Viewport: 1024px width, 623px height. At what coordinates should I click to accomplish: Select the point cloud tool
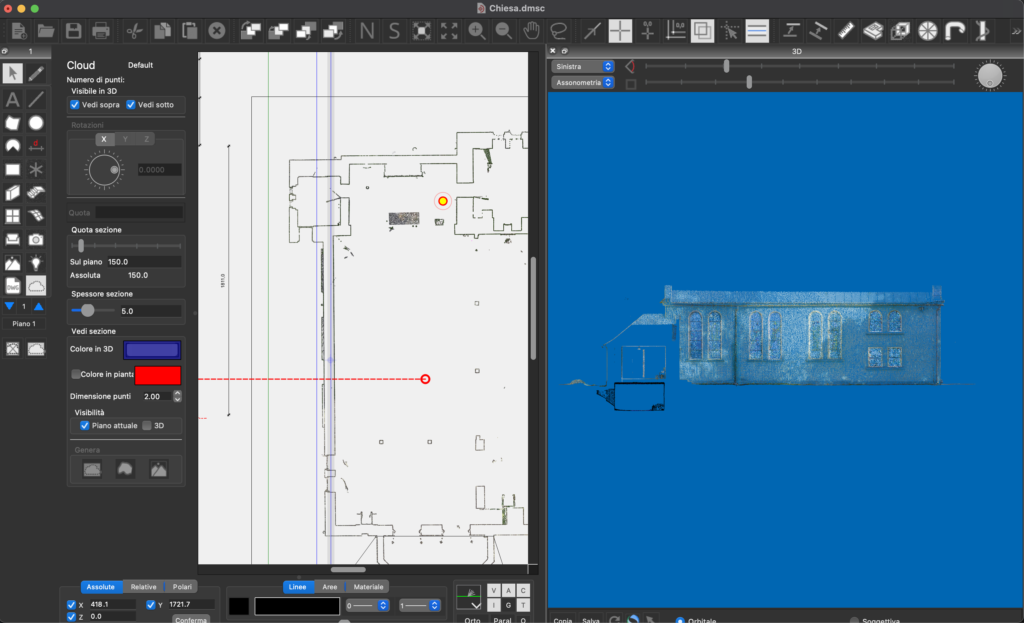click(x=36, y=286)
